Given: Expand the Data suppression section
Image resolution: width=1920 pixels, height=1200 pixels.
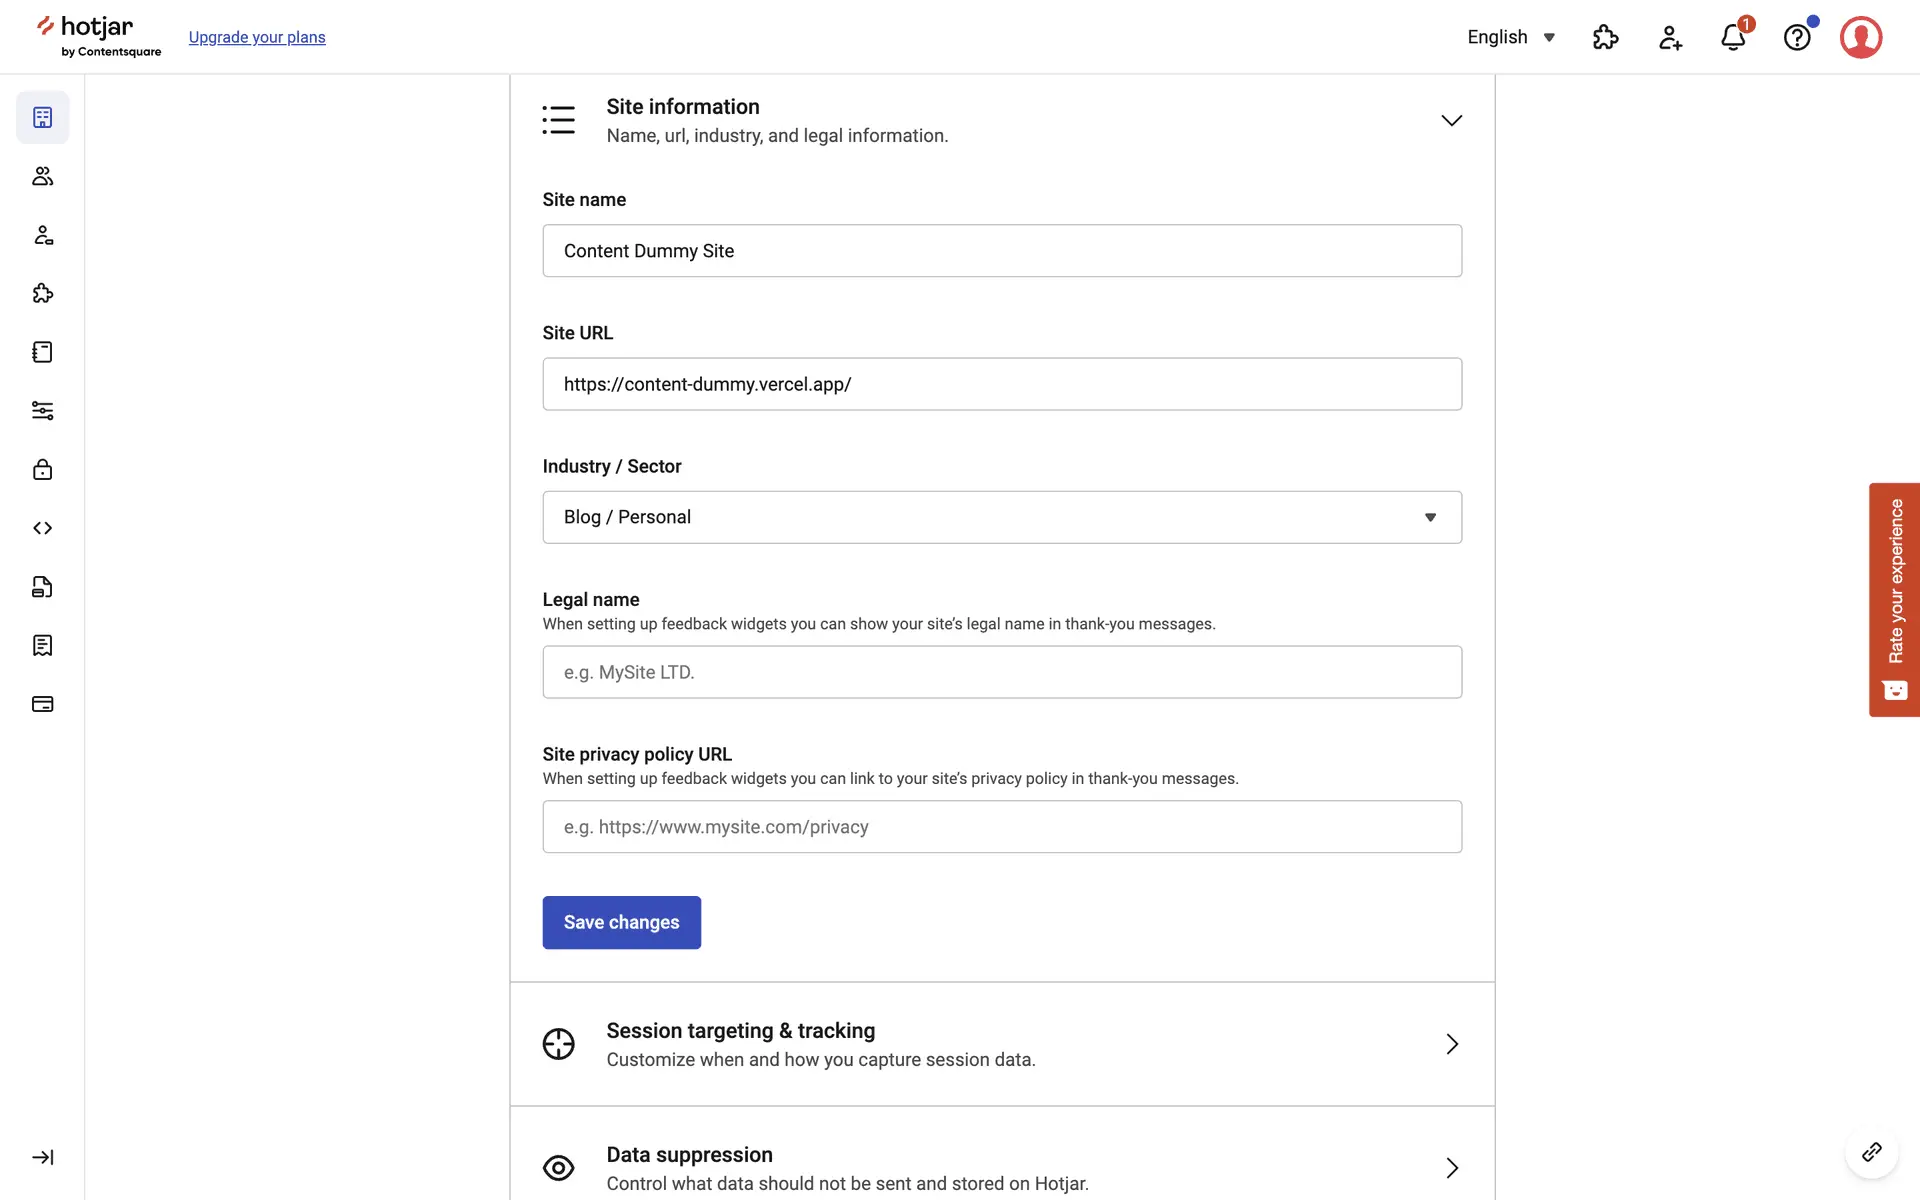Looking at the screenshot, I should point(1451,1168).
